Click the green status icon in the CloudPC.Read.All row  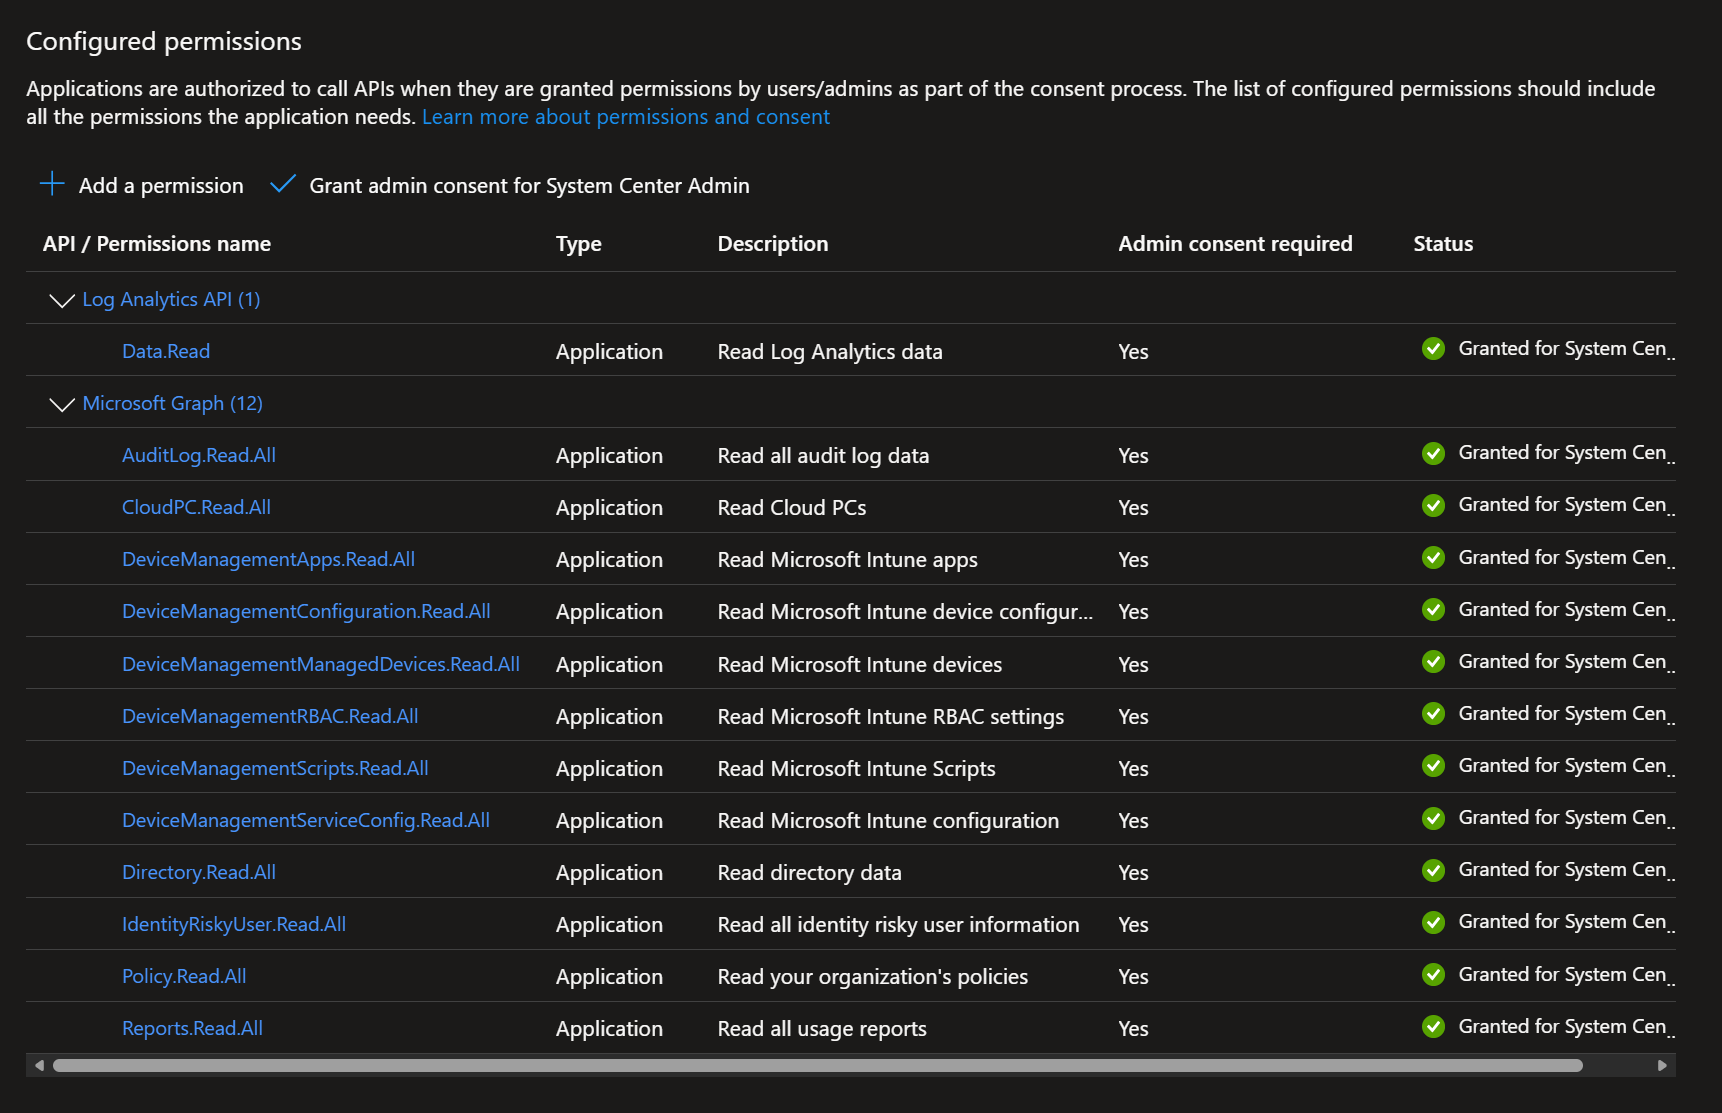pyautogui.click(x=1433, y=505)
